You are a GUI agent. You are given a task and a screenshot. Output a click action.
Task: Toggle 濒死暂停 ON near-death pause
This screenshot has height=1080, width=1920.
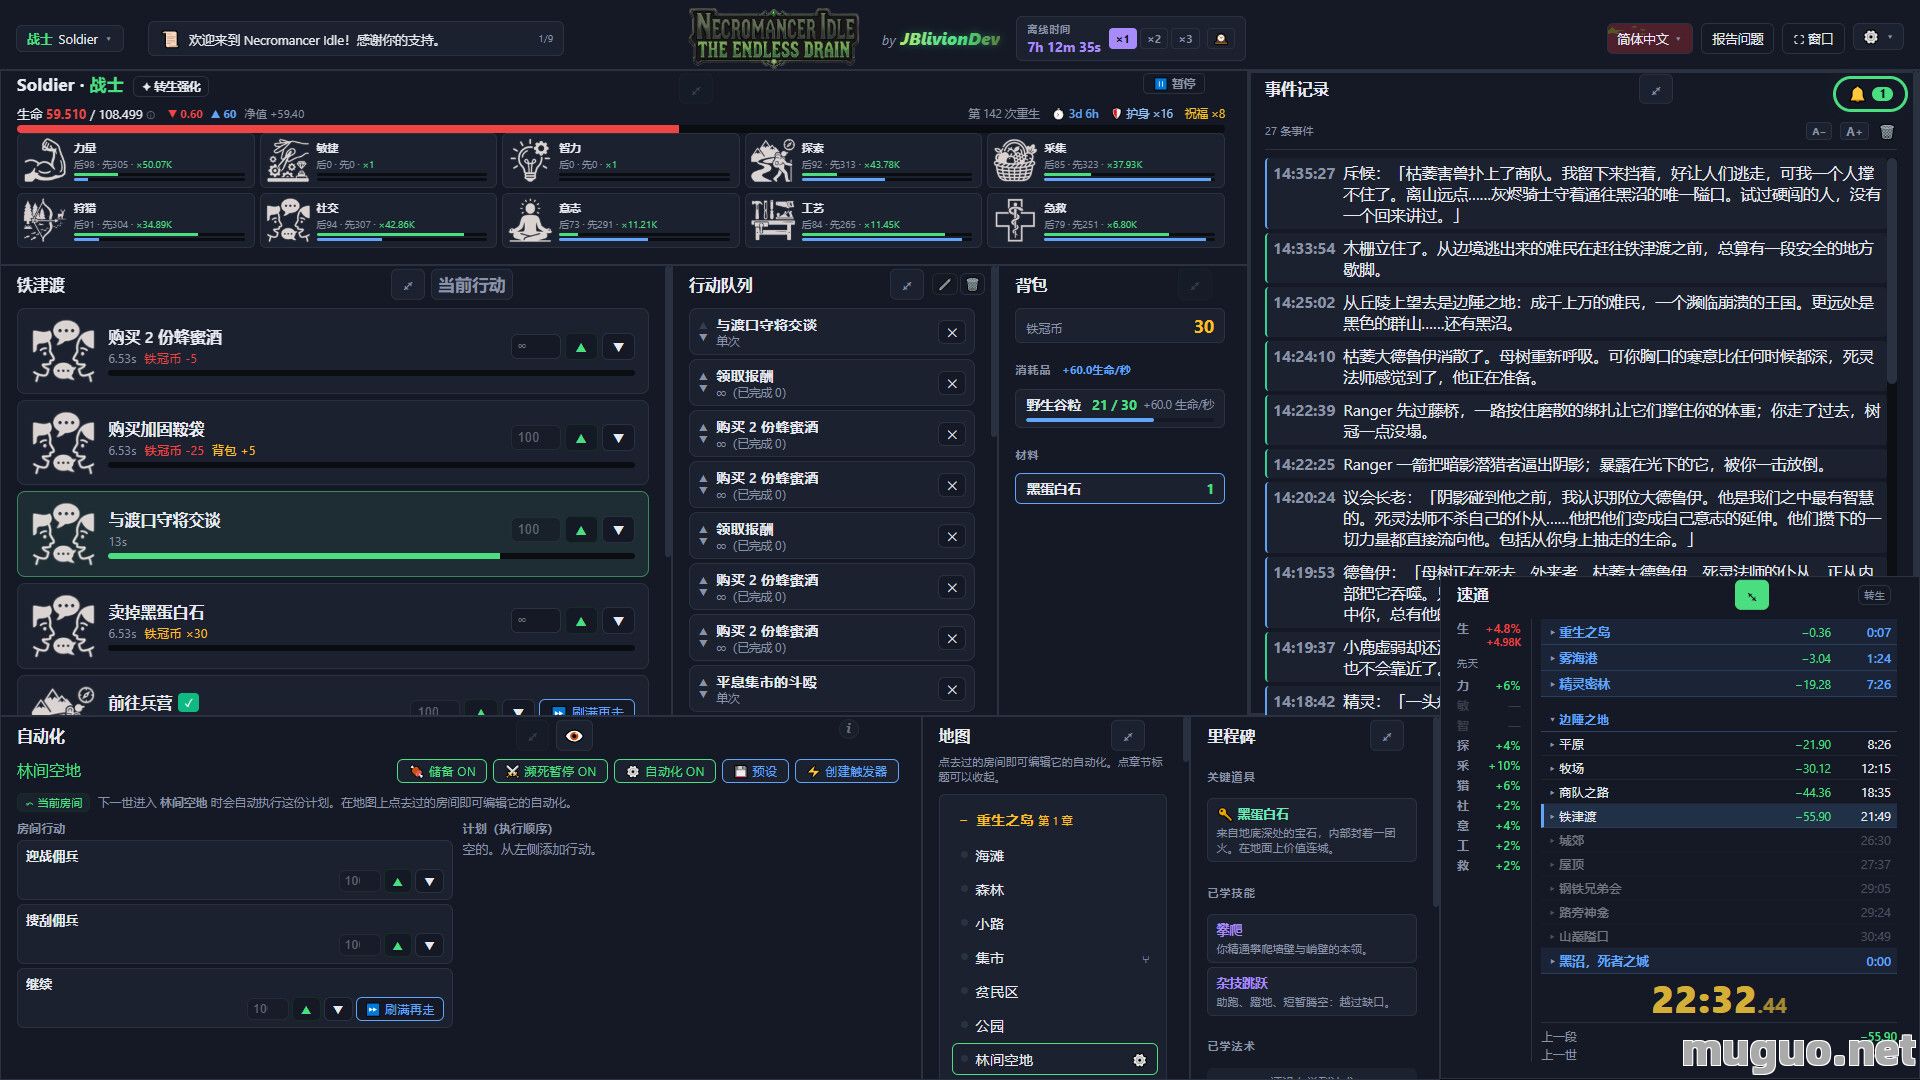pyautogui.click(x=550, y=772)
